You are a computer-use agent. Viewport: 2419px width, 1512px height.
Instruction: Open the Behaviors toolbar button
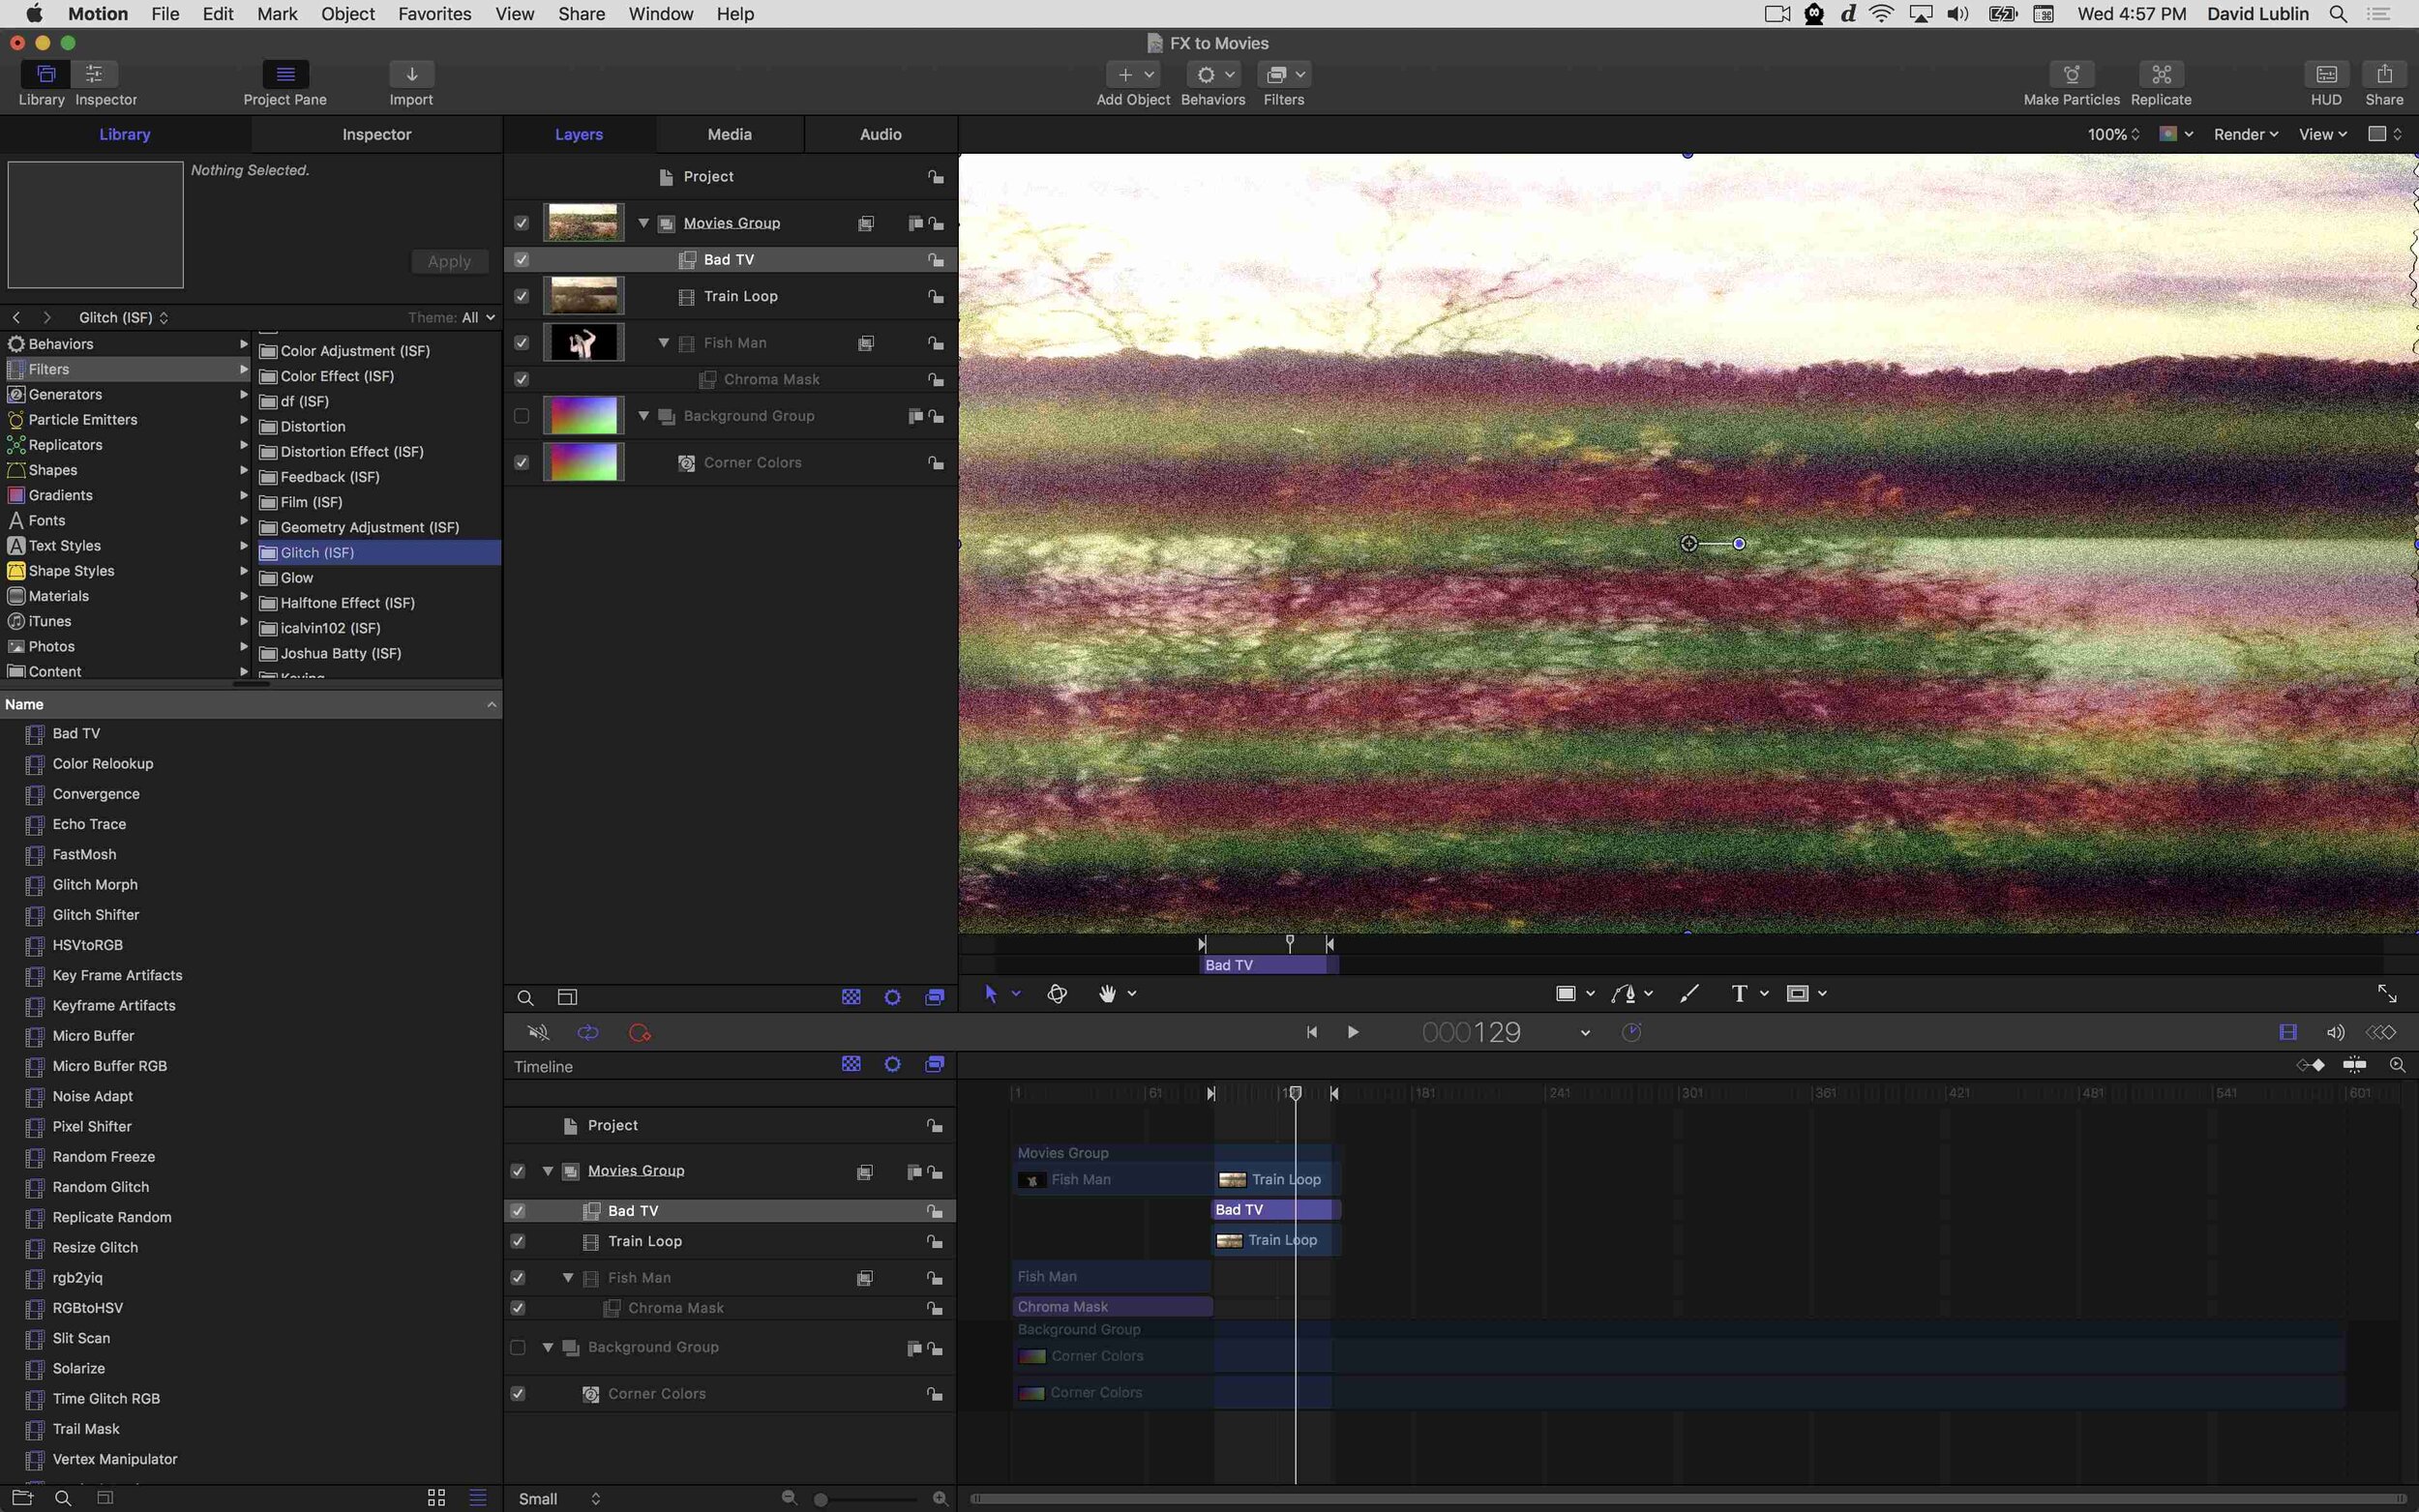[1213, 74]
